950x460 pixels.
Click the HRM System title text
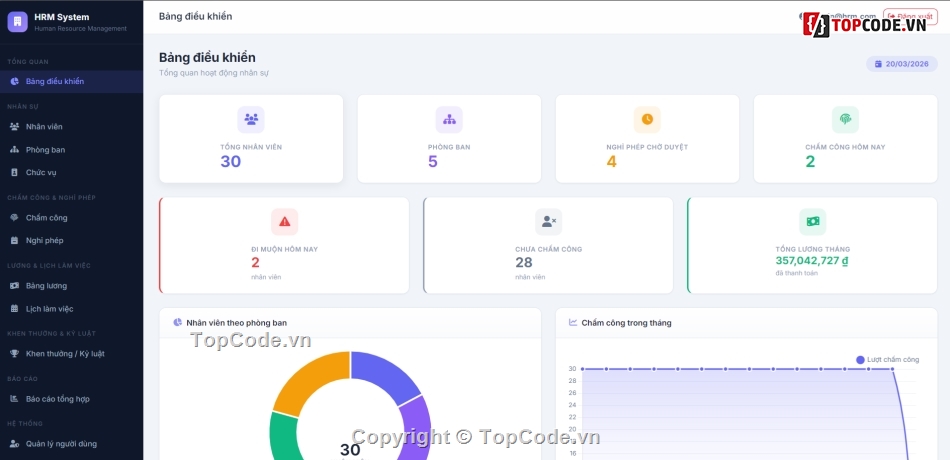pyautogui.click(x=62, y=17)
